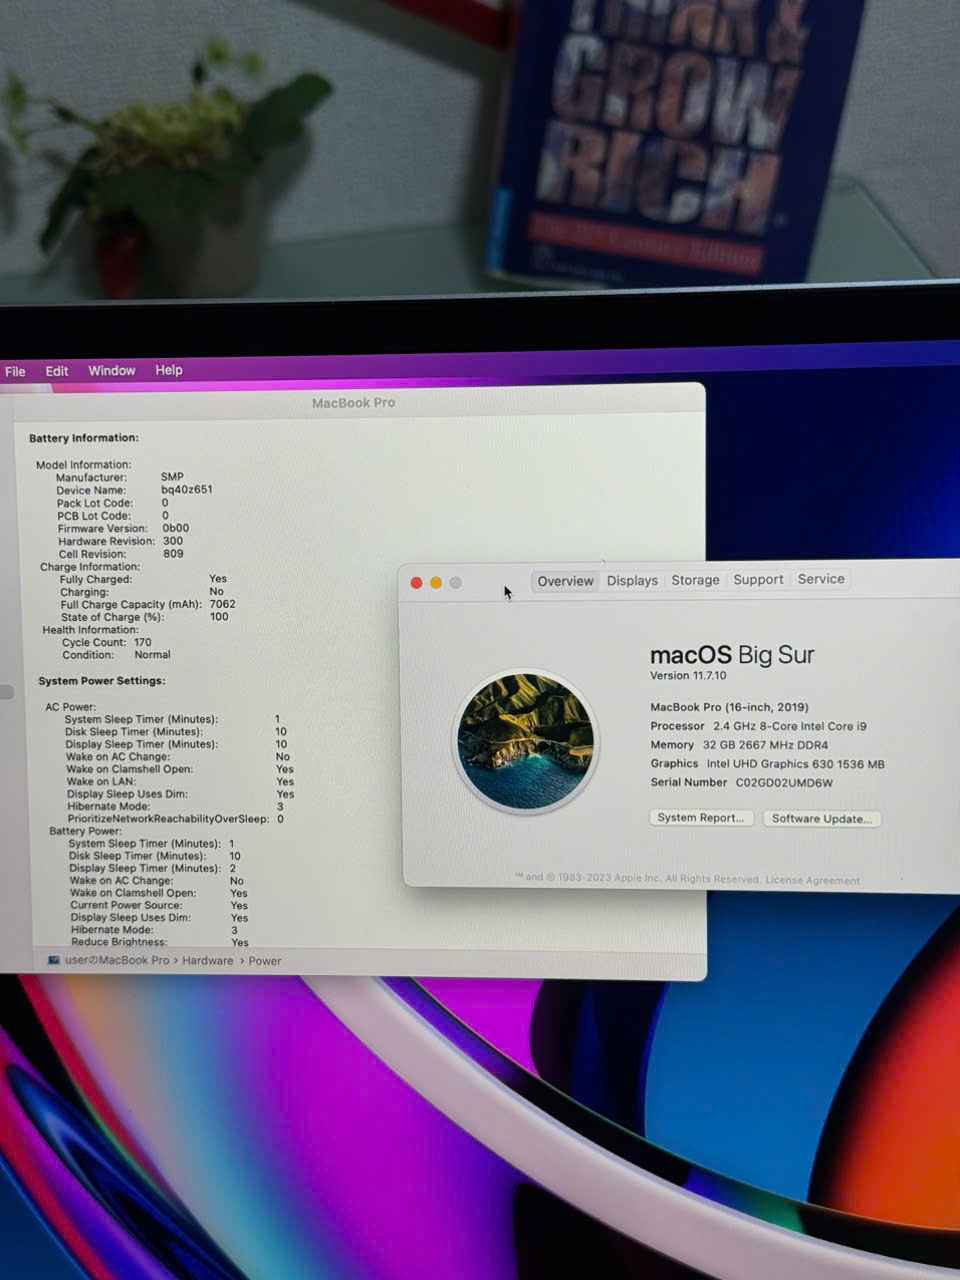Open the Storage tab
This screenshot has height=1280, width=960.
(x=695, y=580)
